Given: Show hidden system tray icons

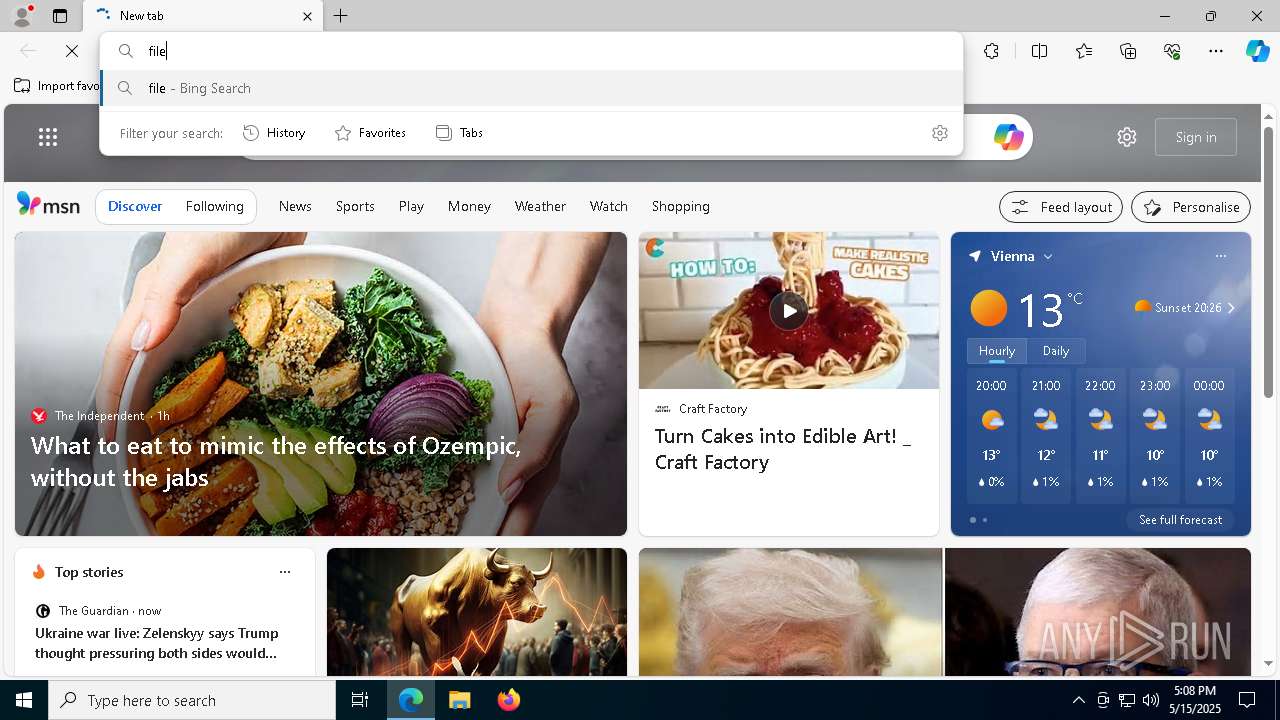Looking at the screenshot, I should [x=1078, y=700].
